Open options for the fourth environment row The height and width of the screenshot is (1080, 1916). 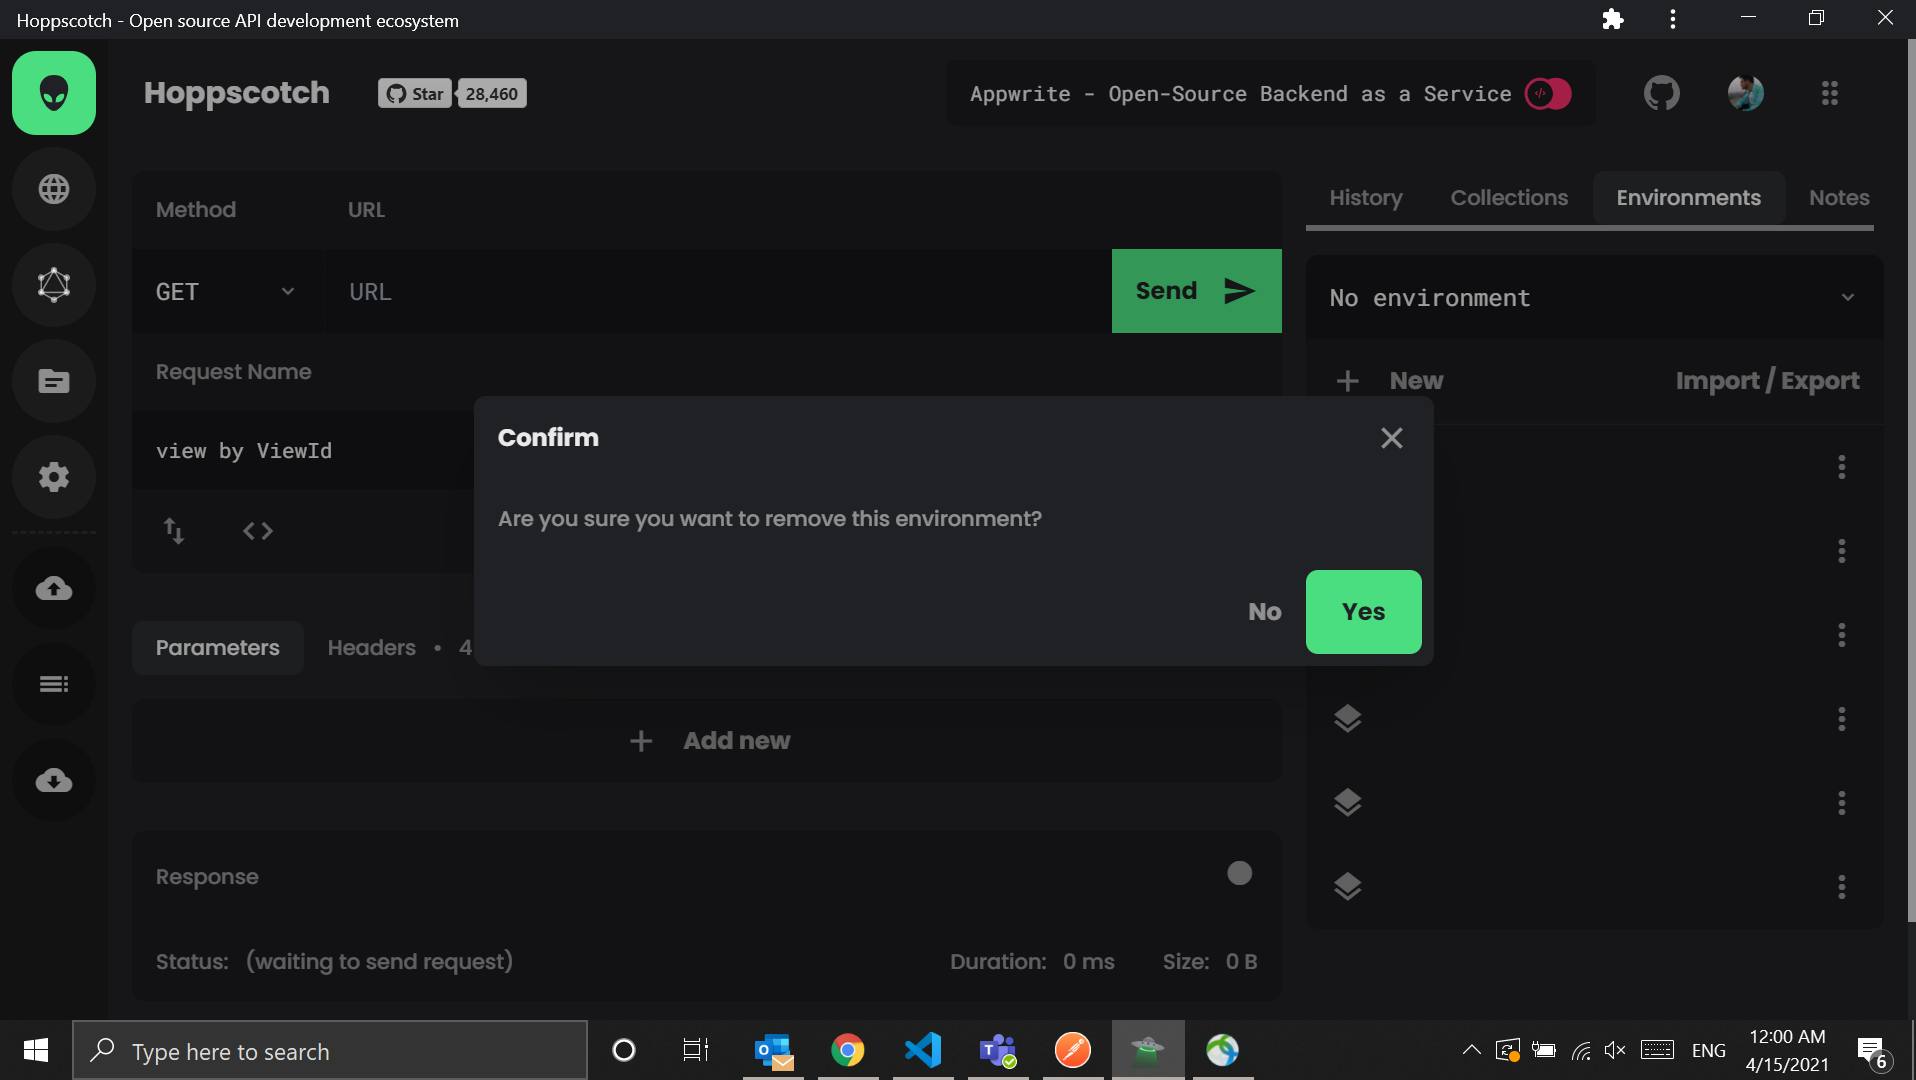[x=1842, y=719]
